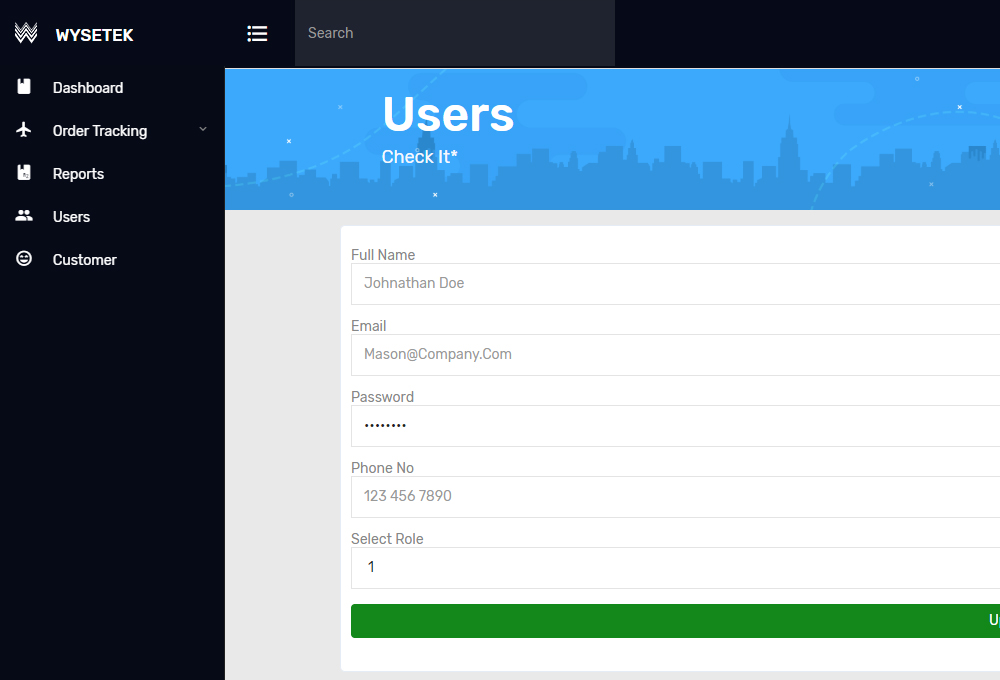The width and height of the screenshot is (1000, 680).
Task: Click the Order Tracking airplane icon
Action: tap(24, 129)
